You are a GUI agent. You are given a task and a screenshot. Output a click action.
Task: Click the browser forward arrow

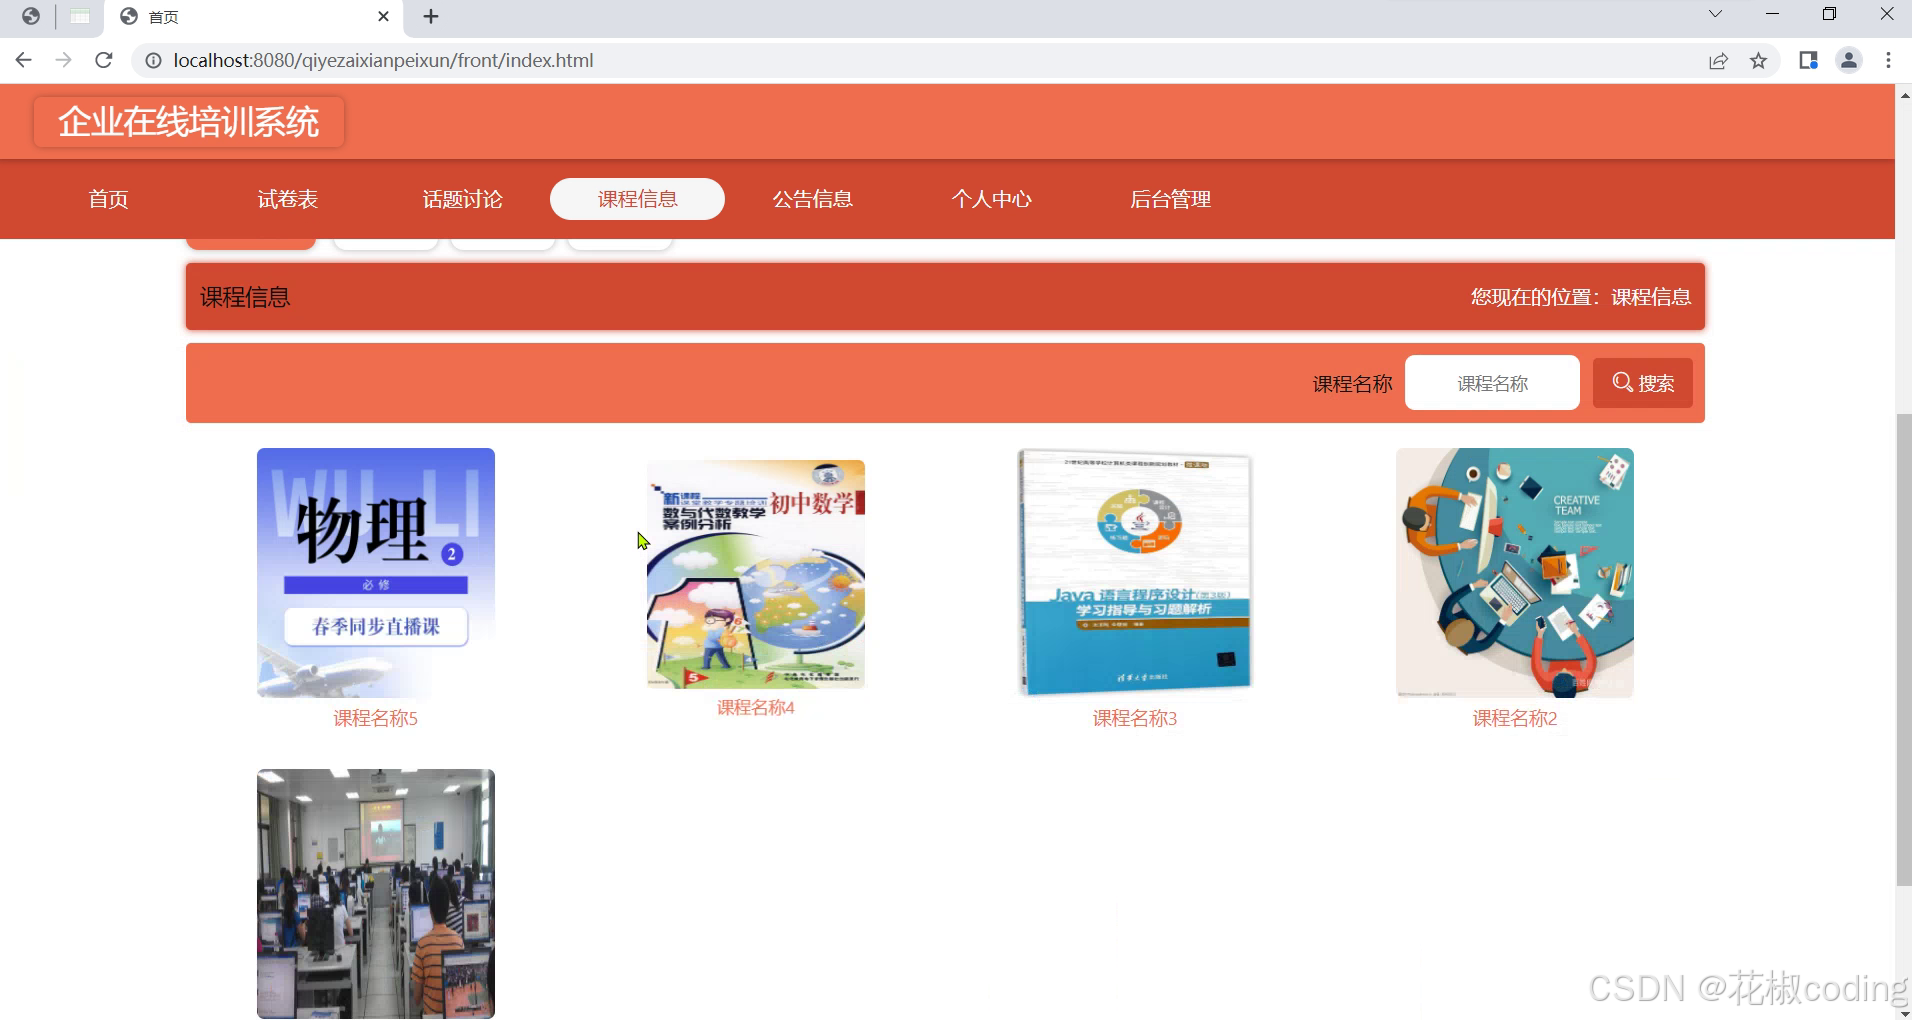tap(63, 60)
